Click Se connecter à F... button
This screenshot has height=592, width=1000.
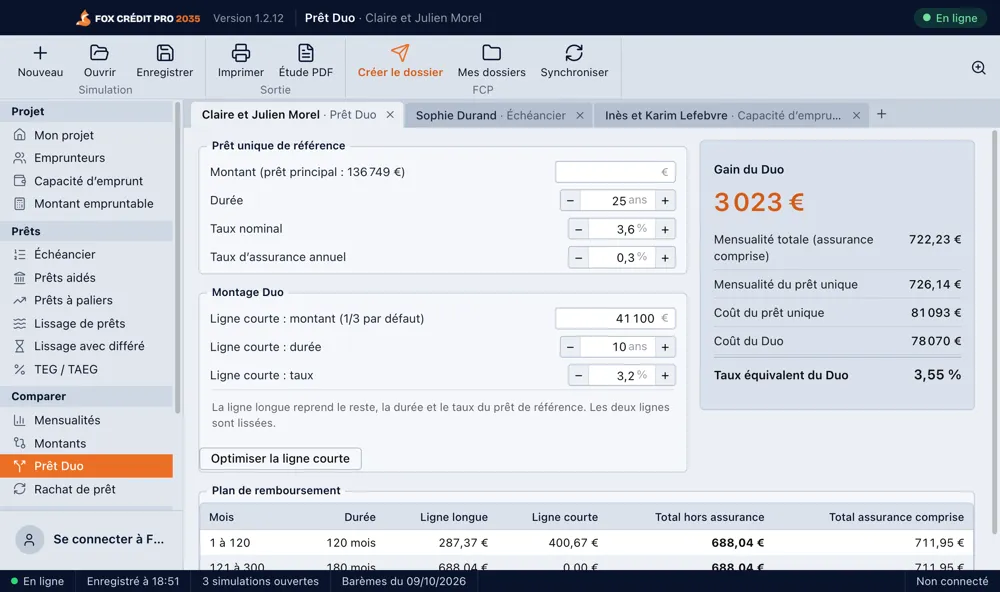pyautogui.click(x=90, y=539)
